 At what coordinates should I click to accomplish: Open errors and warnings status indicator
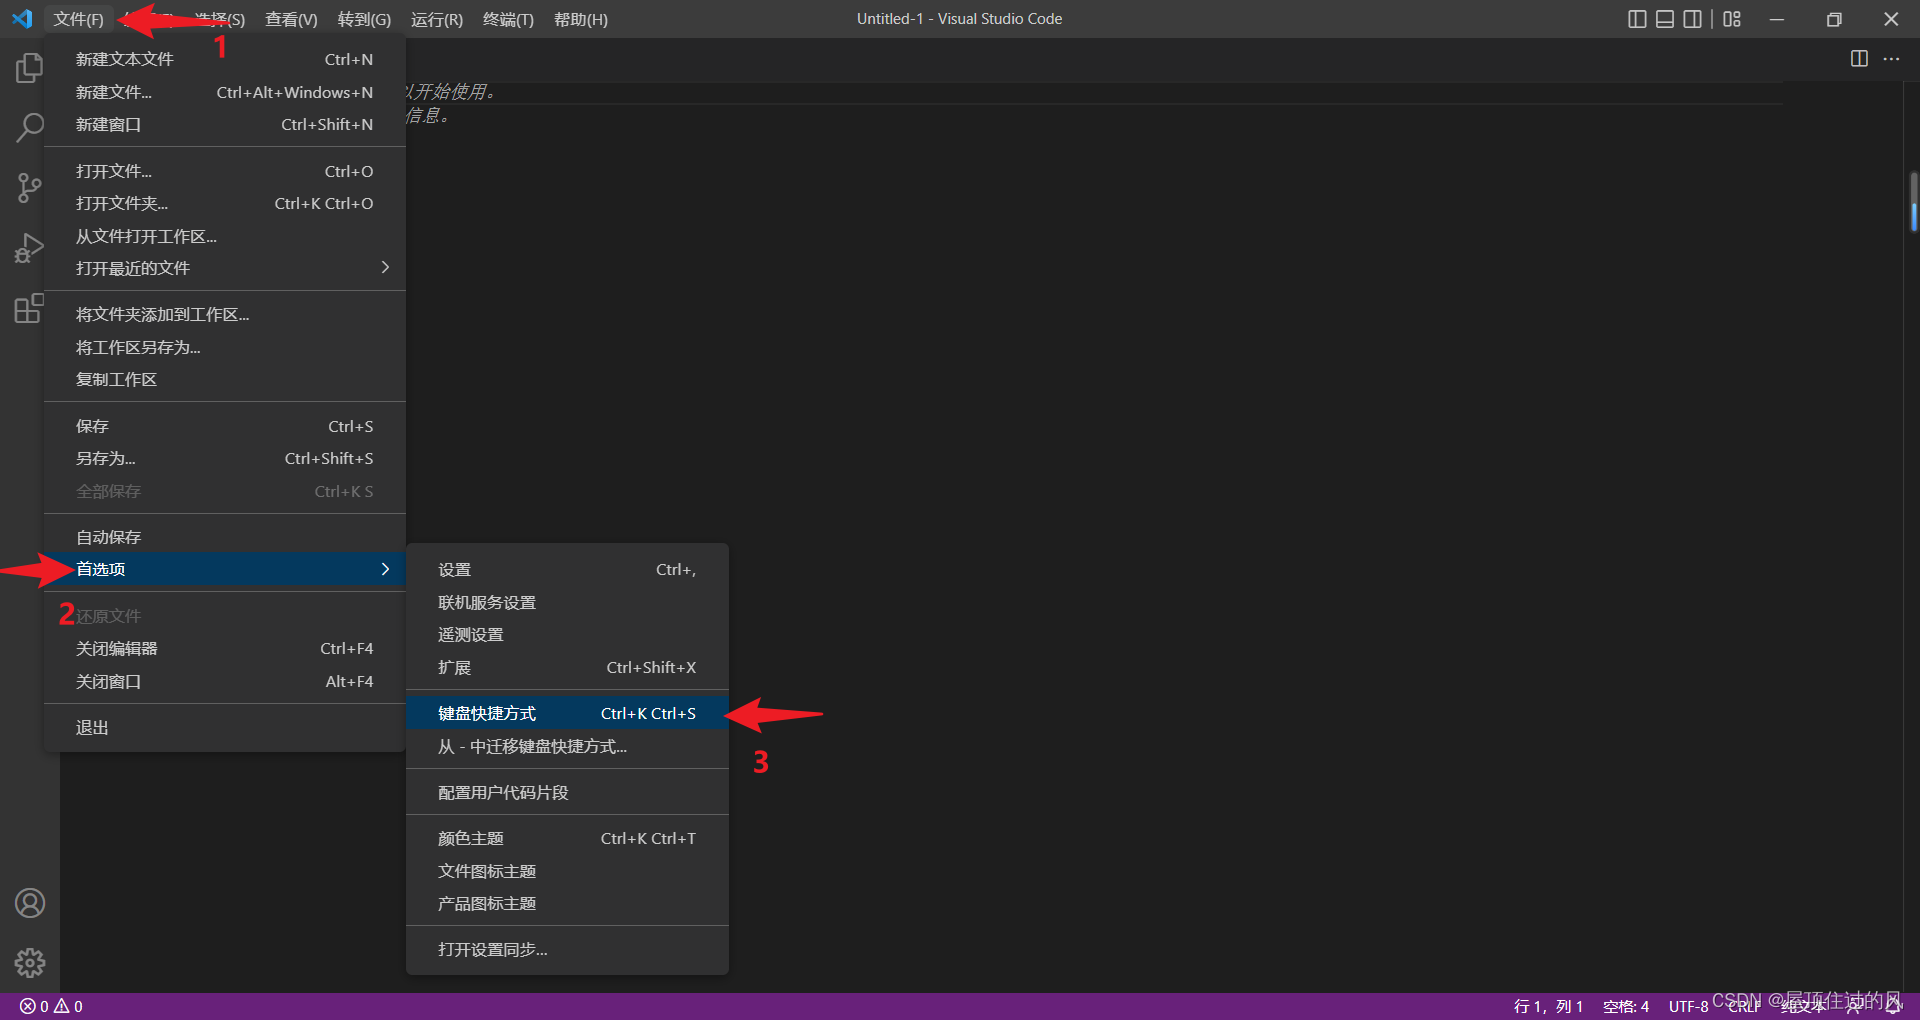pyautogui.click(x=51, y=1006)
